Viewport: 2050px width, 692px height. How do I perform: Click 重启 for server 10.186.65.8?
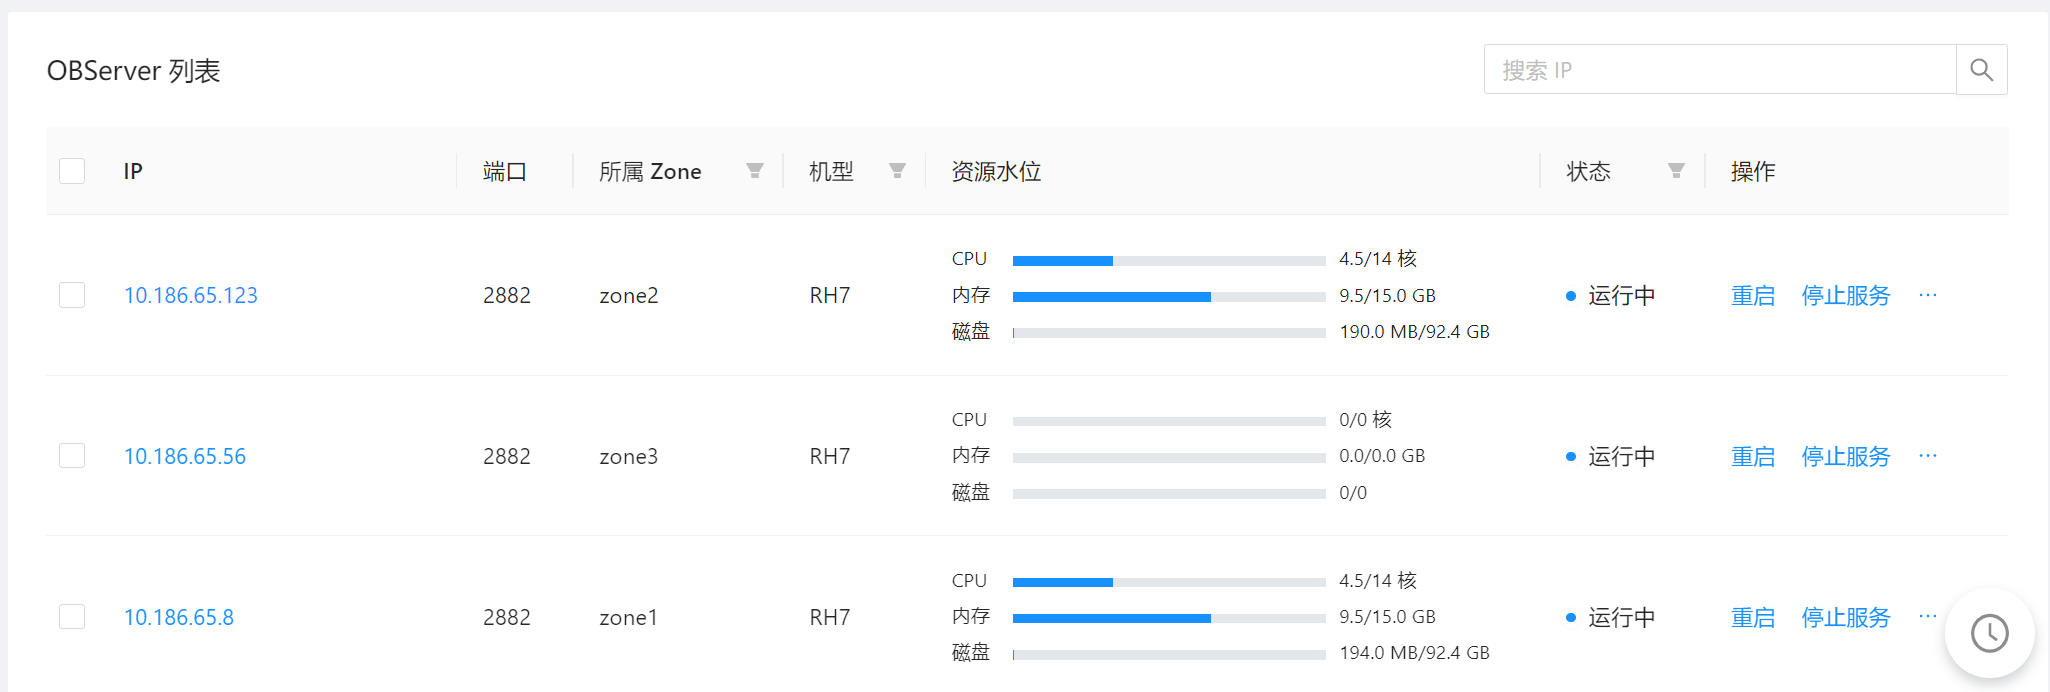point(1753,618)
